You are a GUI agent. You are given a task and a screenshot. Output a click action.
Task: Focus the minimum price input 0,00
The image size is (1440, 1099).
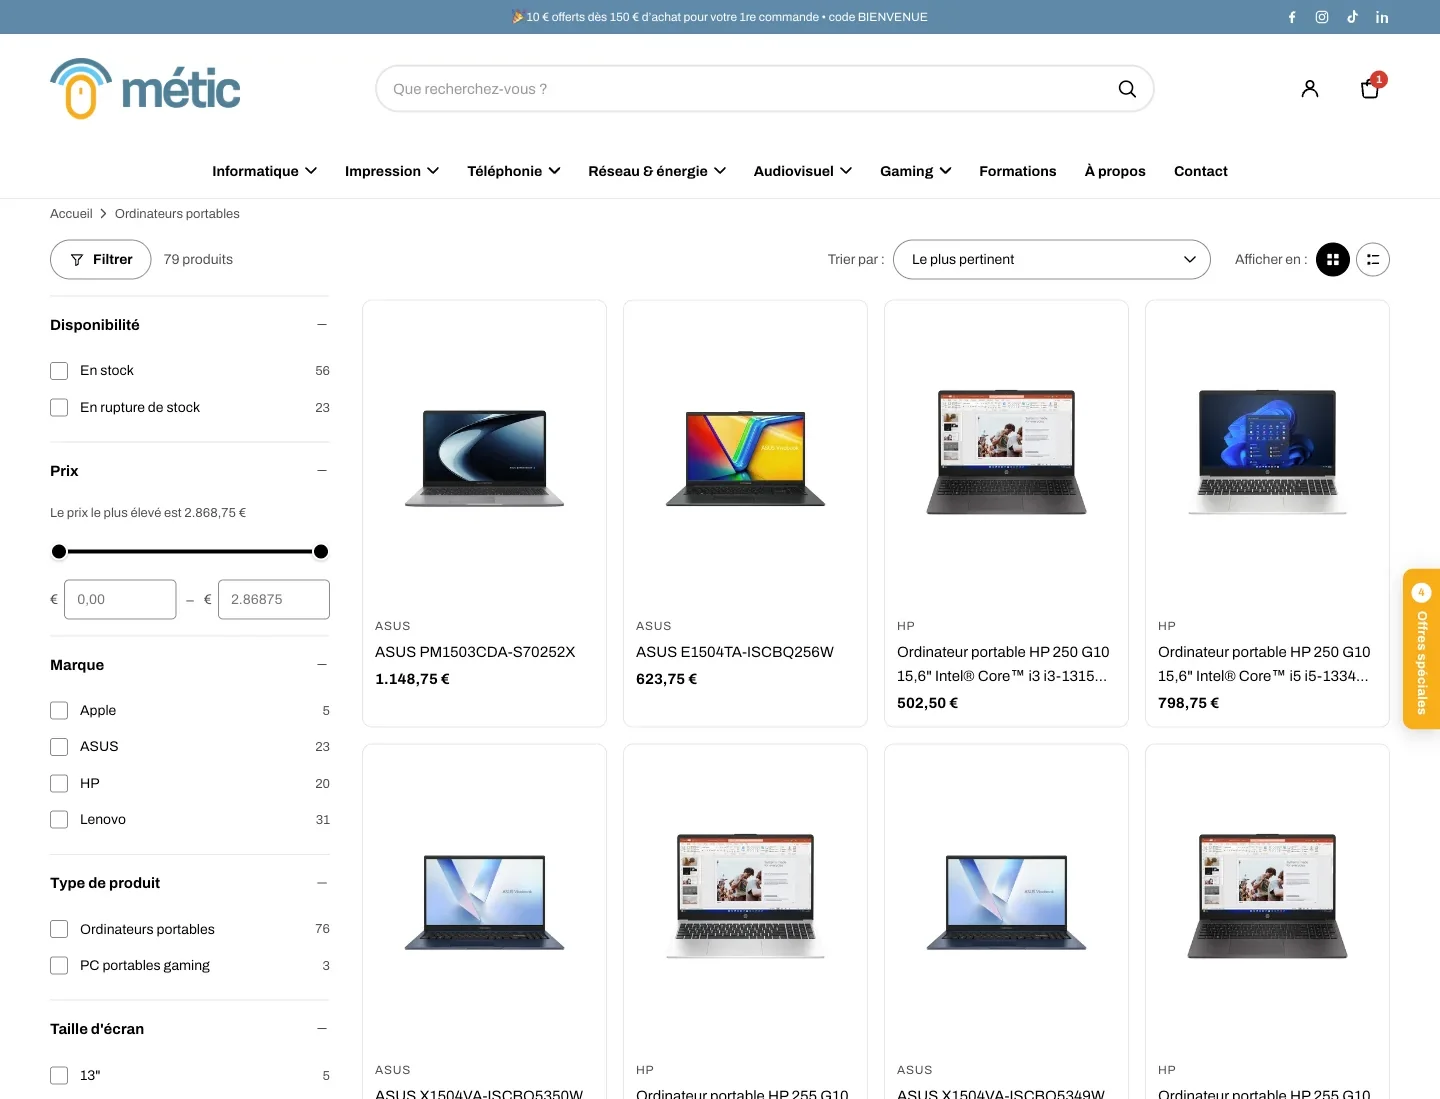(120, 600)
